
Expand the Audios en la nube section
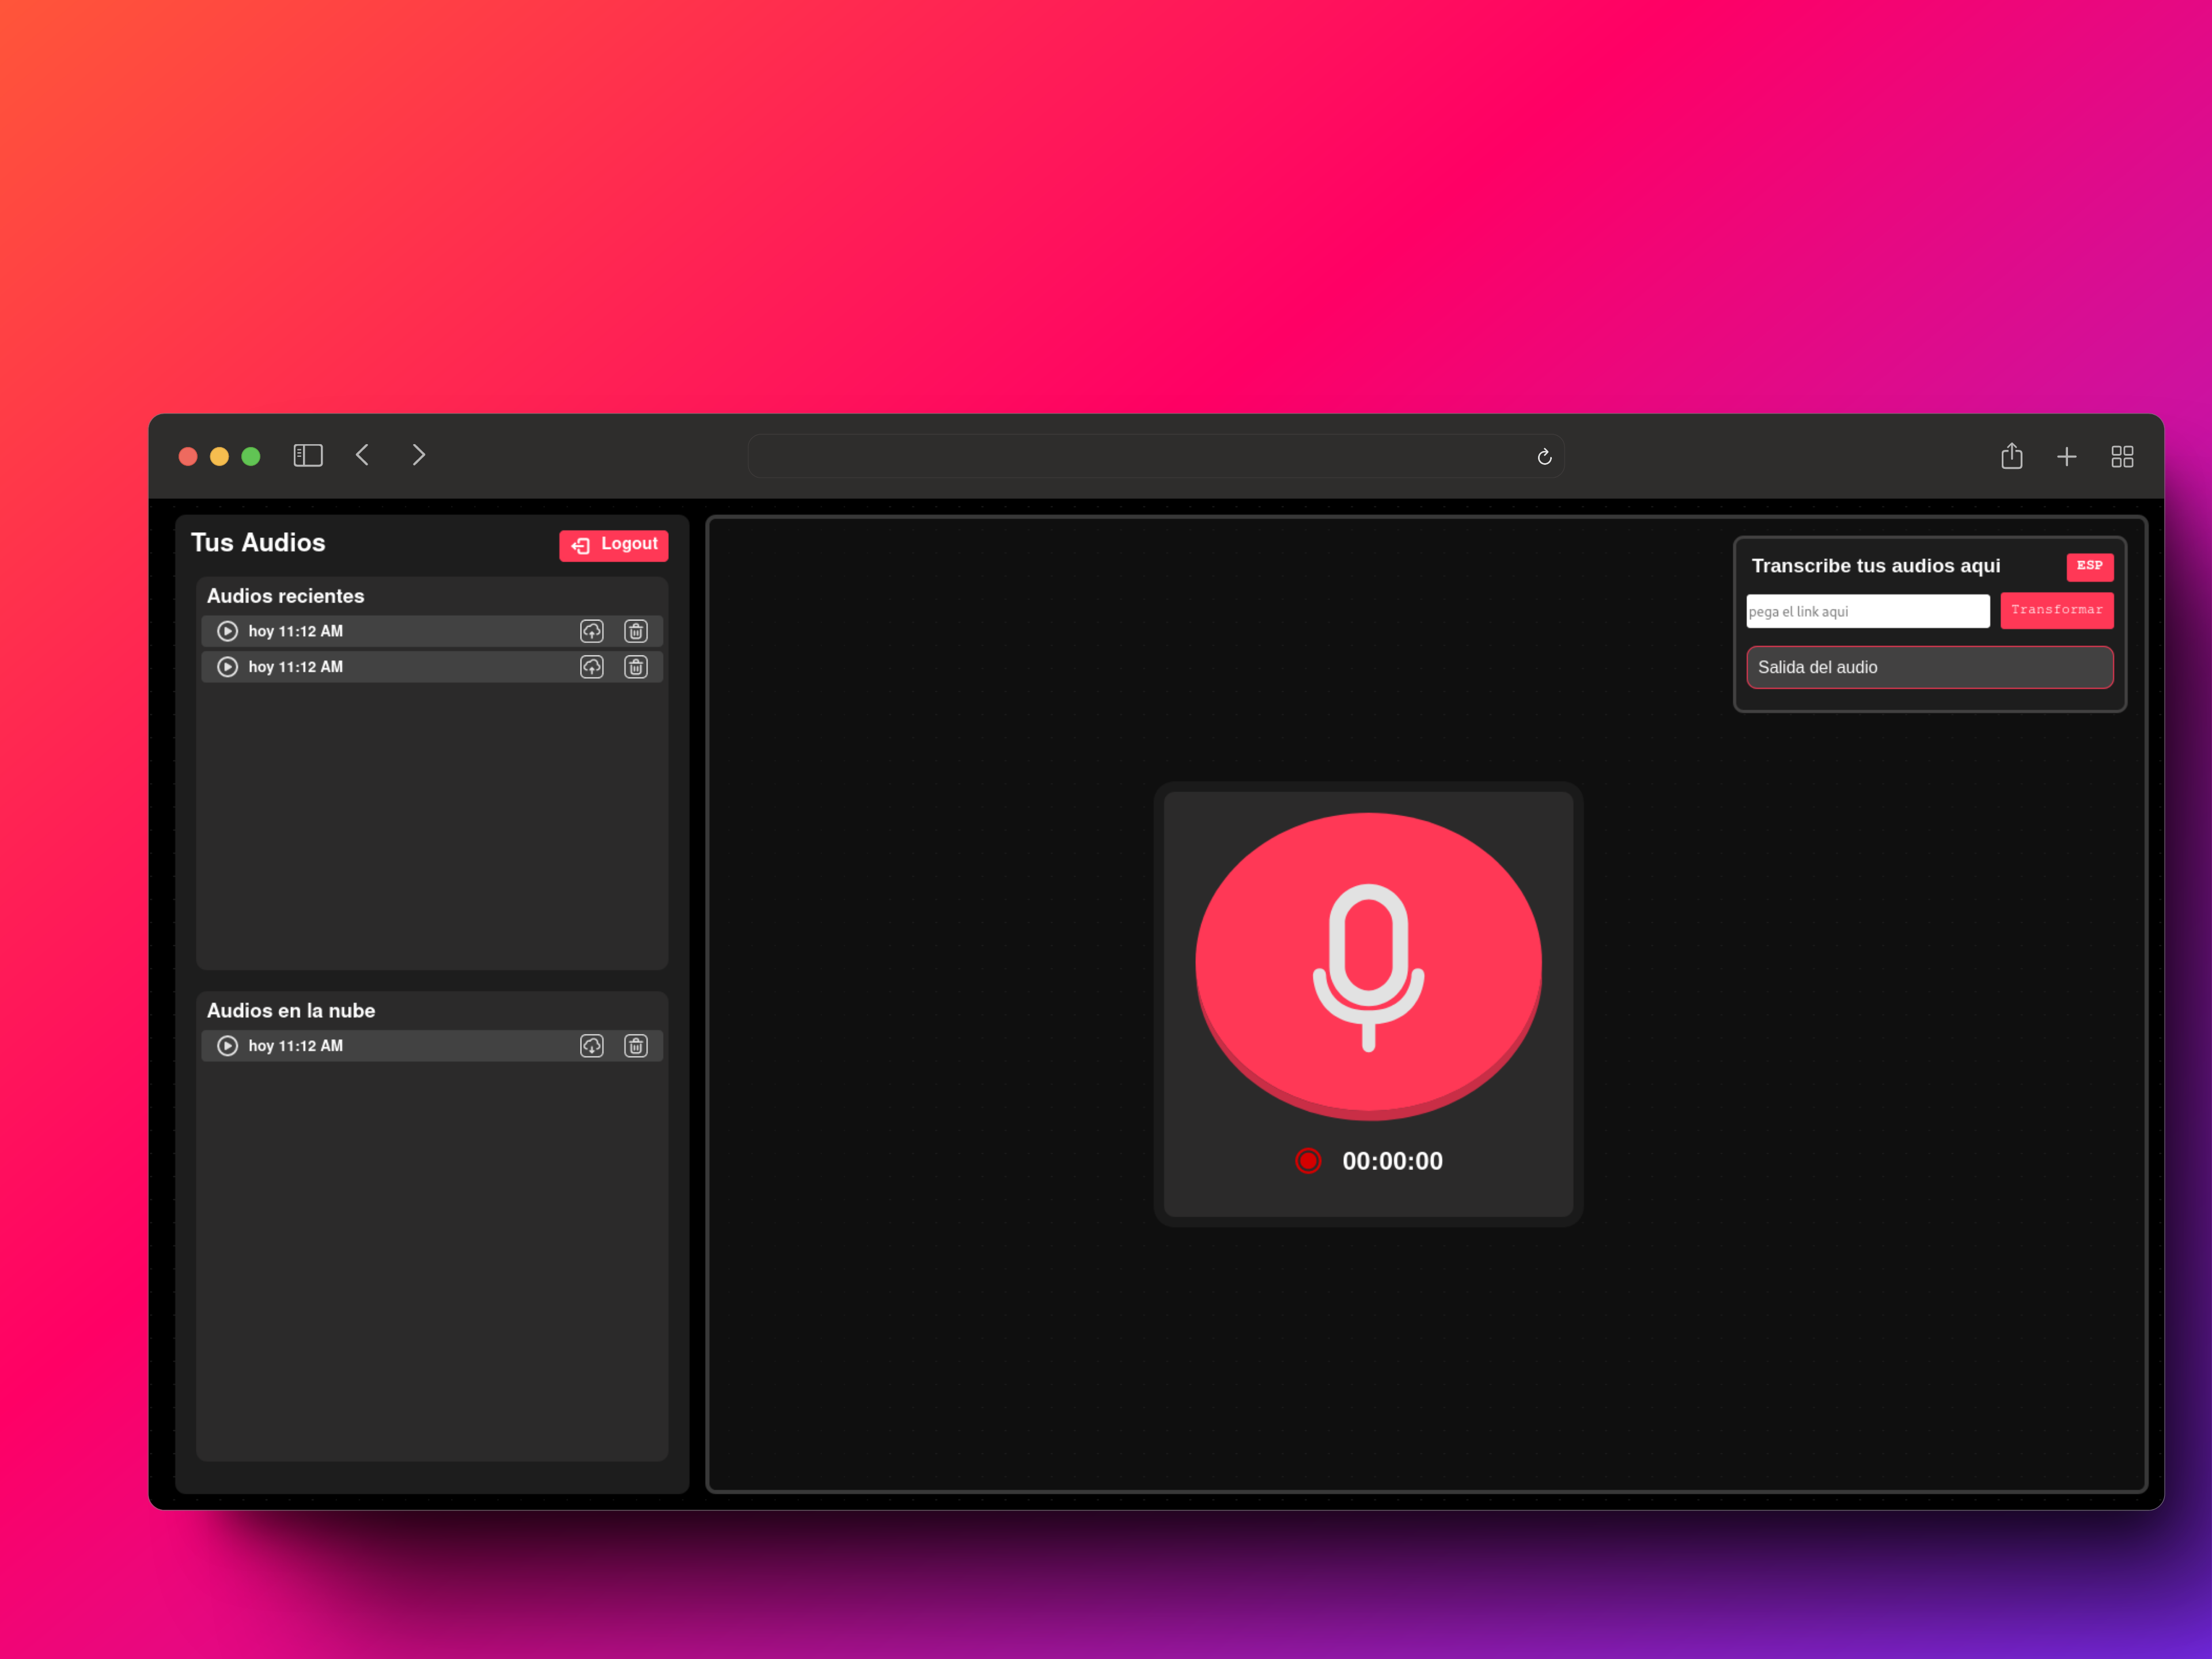coord(290,1010)
